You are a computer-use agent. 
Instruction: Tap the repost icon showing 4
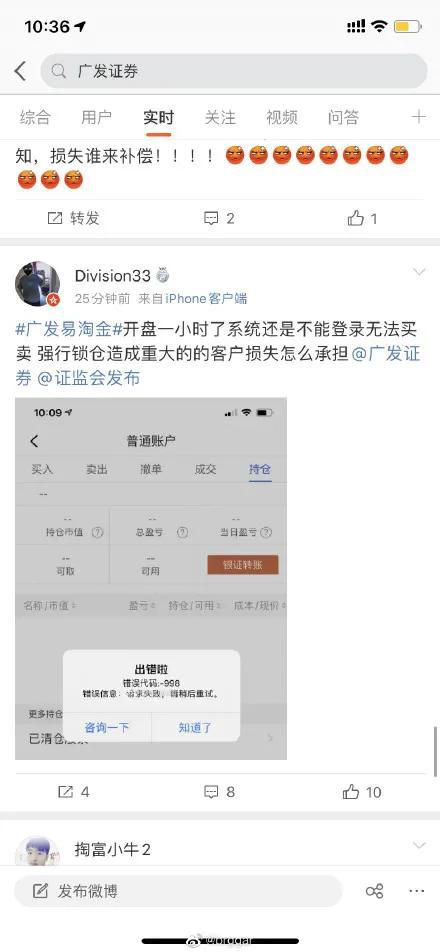coord(73,792)
